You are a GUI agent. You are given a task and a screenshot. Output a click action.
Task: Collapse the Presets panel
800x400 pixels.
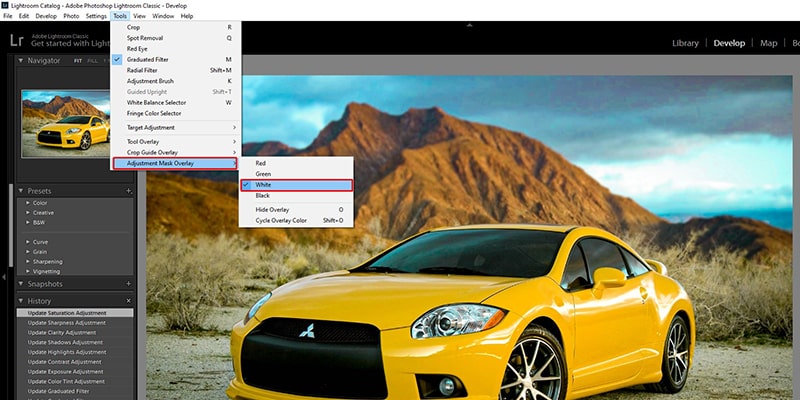[21, 191]
